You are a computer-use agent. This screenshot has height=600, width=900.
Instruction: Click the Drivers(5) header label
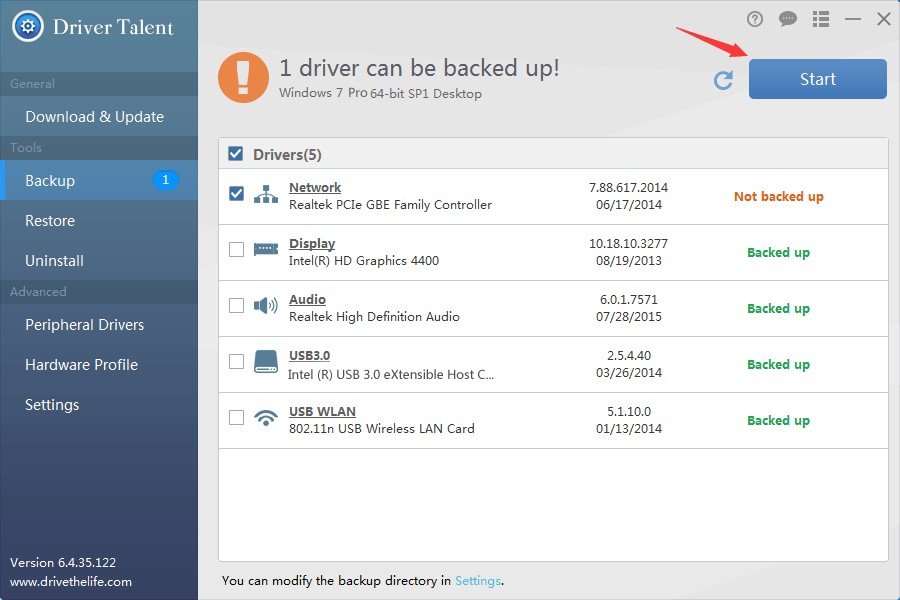[x=287, y=154]
